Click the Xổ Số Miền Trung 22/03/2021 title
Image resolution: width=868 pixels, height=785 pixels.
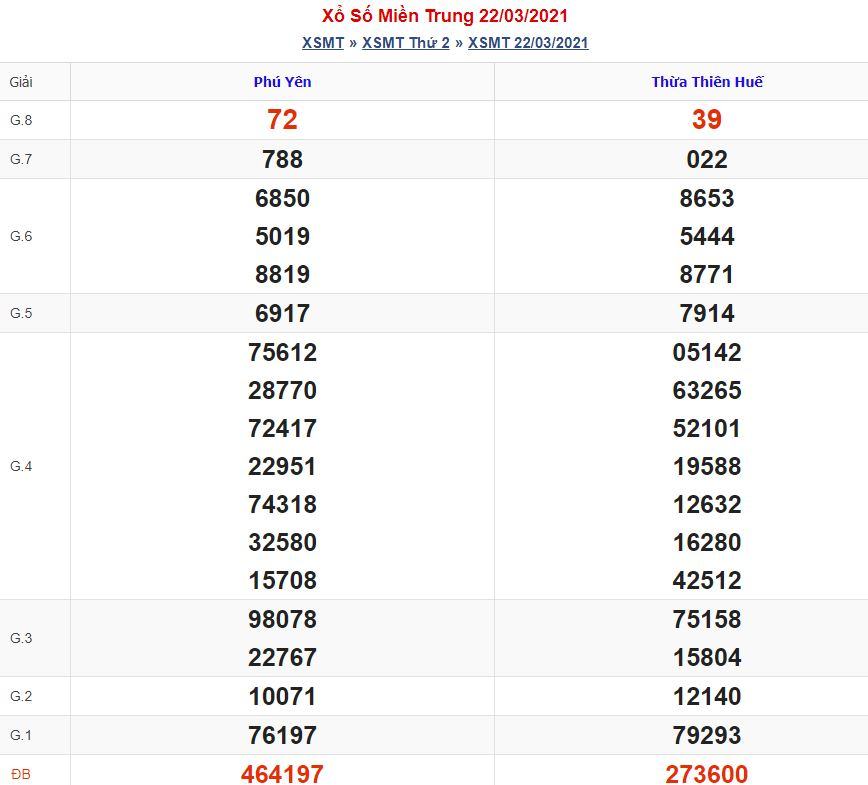[445, 16]
